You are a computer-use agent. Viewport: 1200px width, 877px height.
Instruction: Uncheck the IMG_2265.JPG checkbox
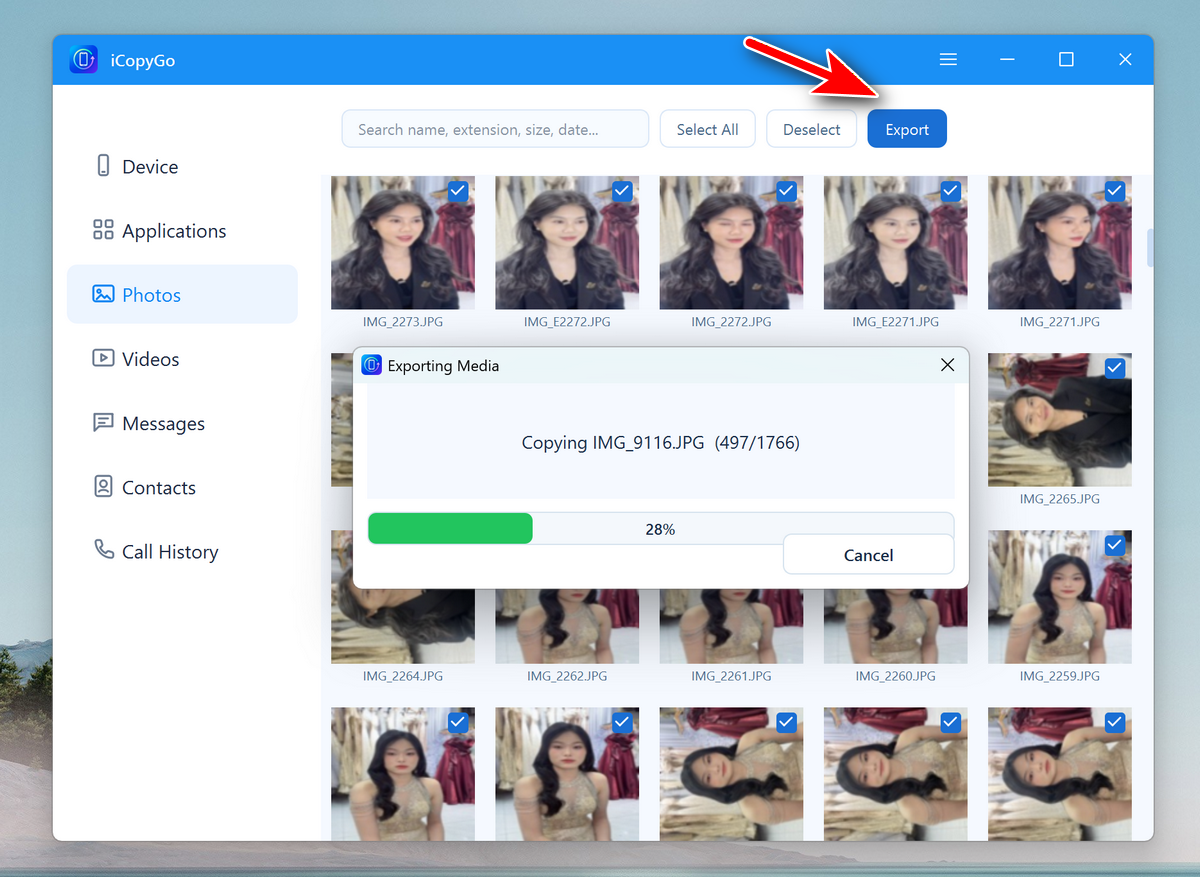point(1115,368)
